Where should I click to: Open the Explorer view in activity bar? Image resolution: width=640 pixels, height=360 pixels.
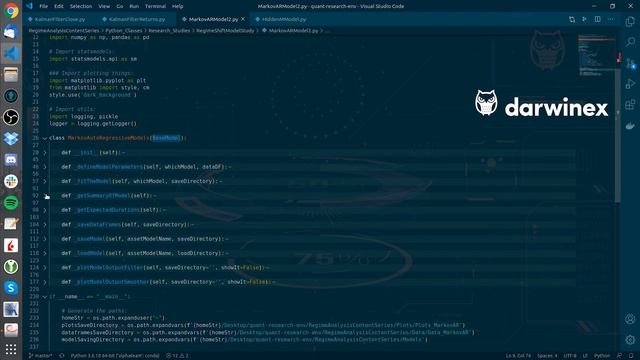(x=630, y=22)
